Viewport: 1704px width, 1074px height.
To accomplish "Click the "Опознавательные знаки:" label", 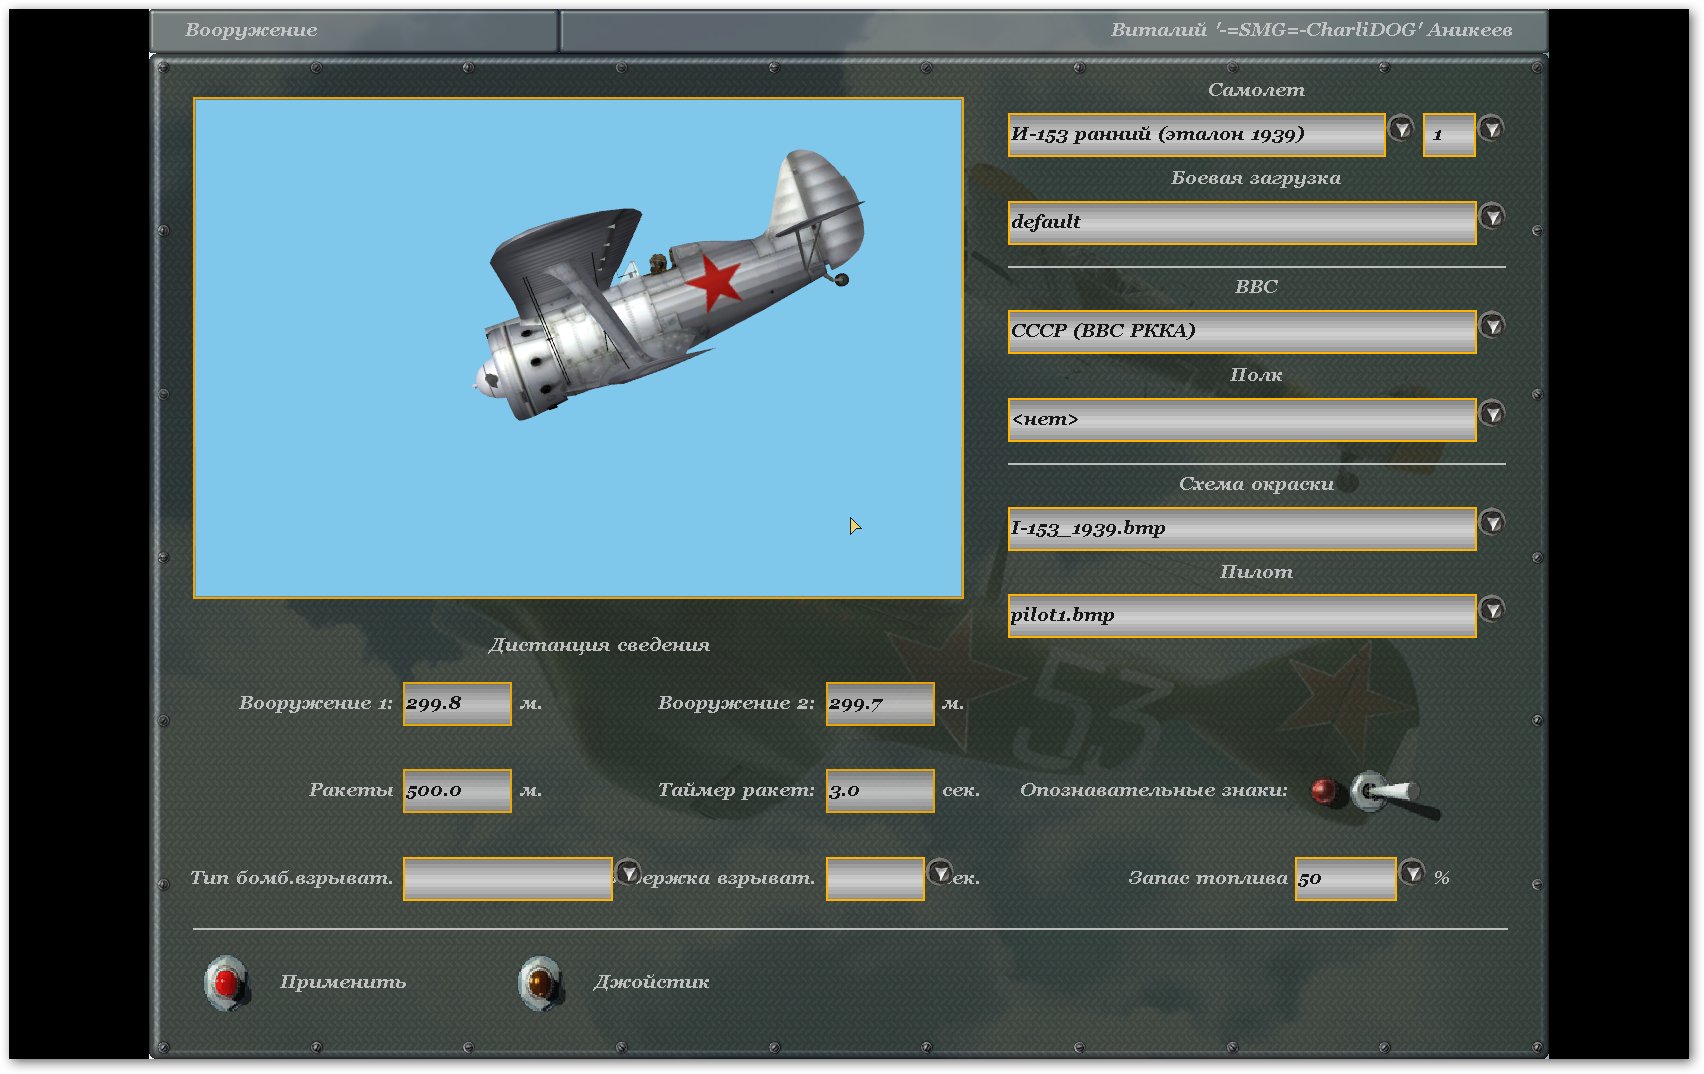I will [x=1154, y=790].
